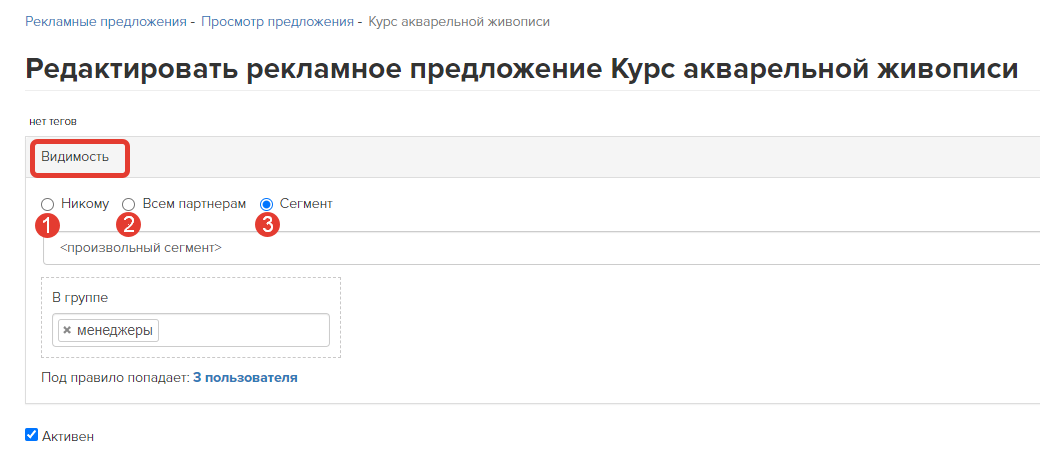Open the 'Просмотр предложения' breadcrumb link
This screenshot has height=456, width=1040.
point(277,22)
